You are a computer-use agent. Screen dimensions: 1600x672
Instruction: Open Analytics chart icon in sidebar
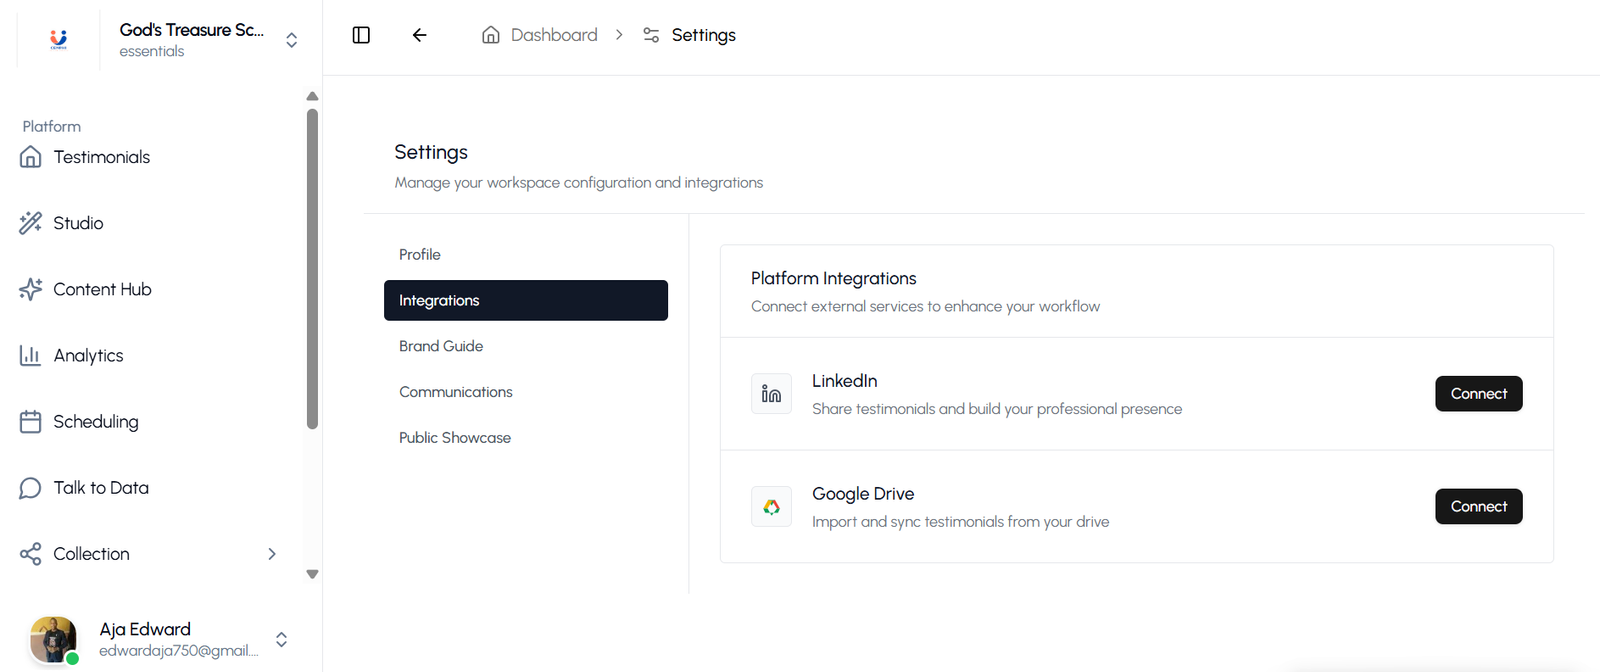pos(31,355)
